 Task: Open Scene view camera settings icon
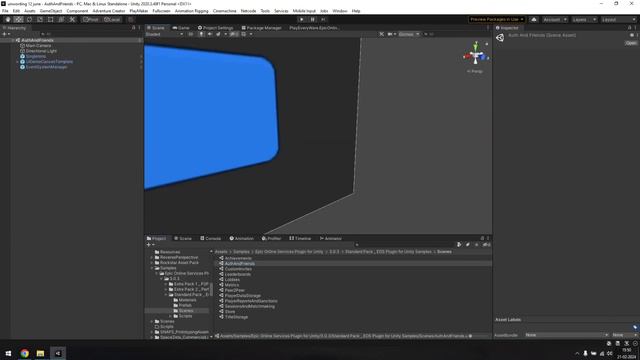(x=391, y=34)
